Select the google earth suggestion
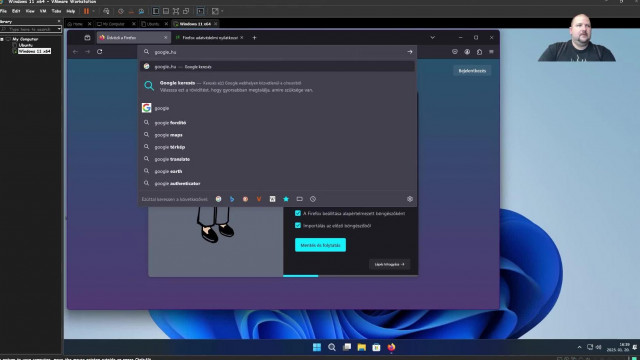This screenshot has width=640, height=360. click(x=278, y=171)
